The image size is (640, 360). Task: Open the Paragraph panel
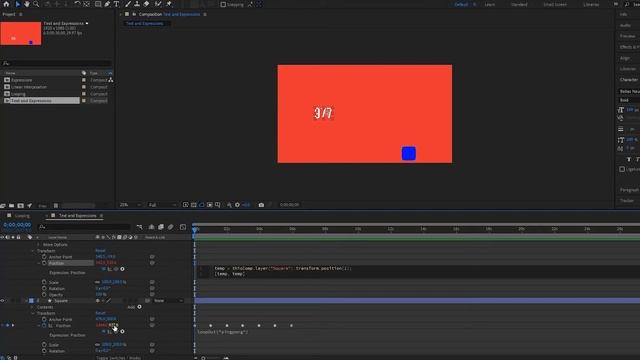[629, 190]
